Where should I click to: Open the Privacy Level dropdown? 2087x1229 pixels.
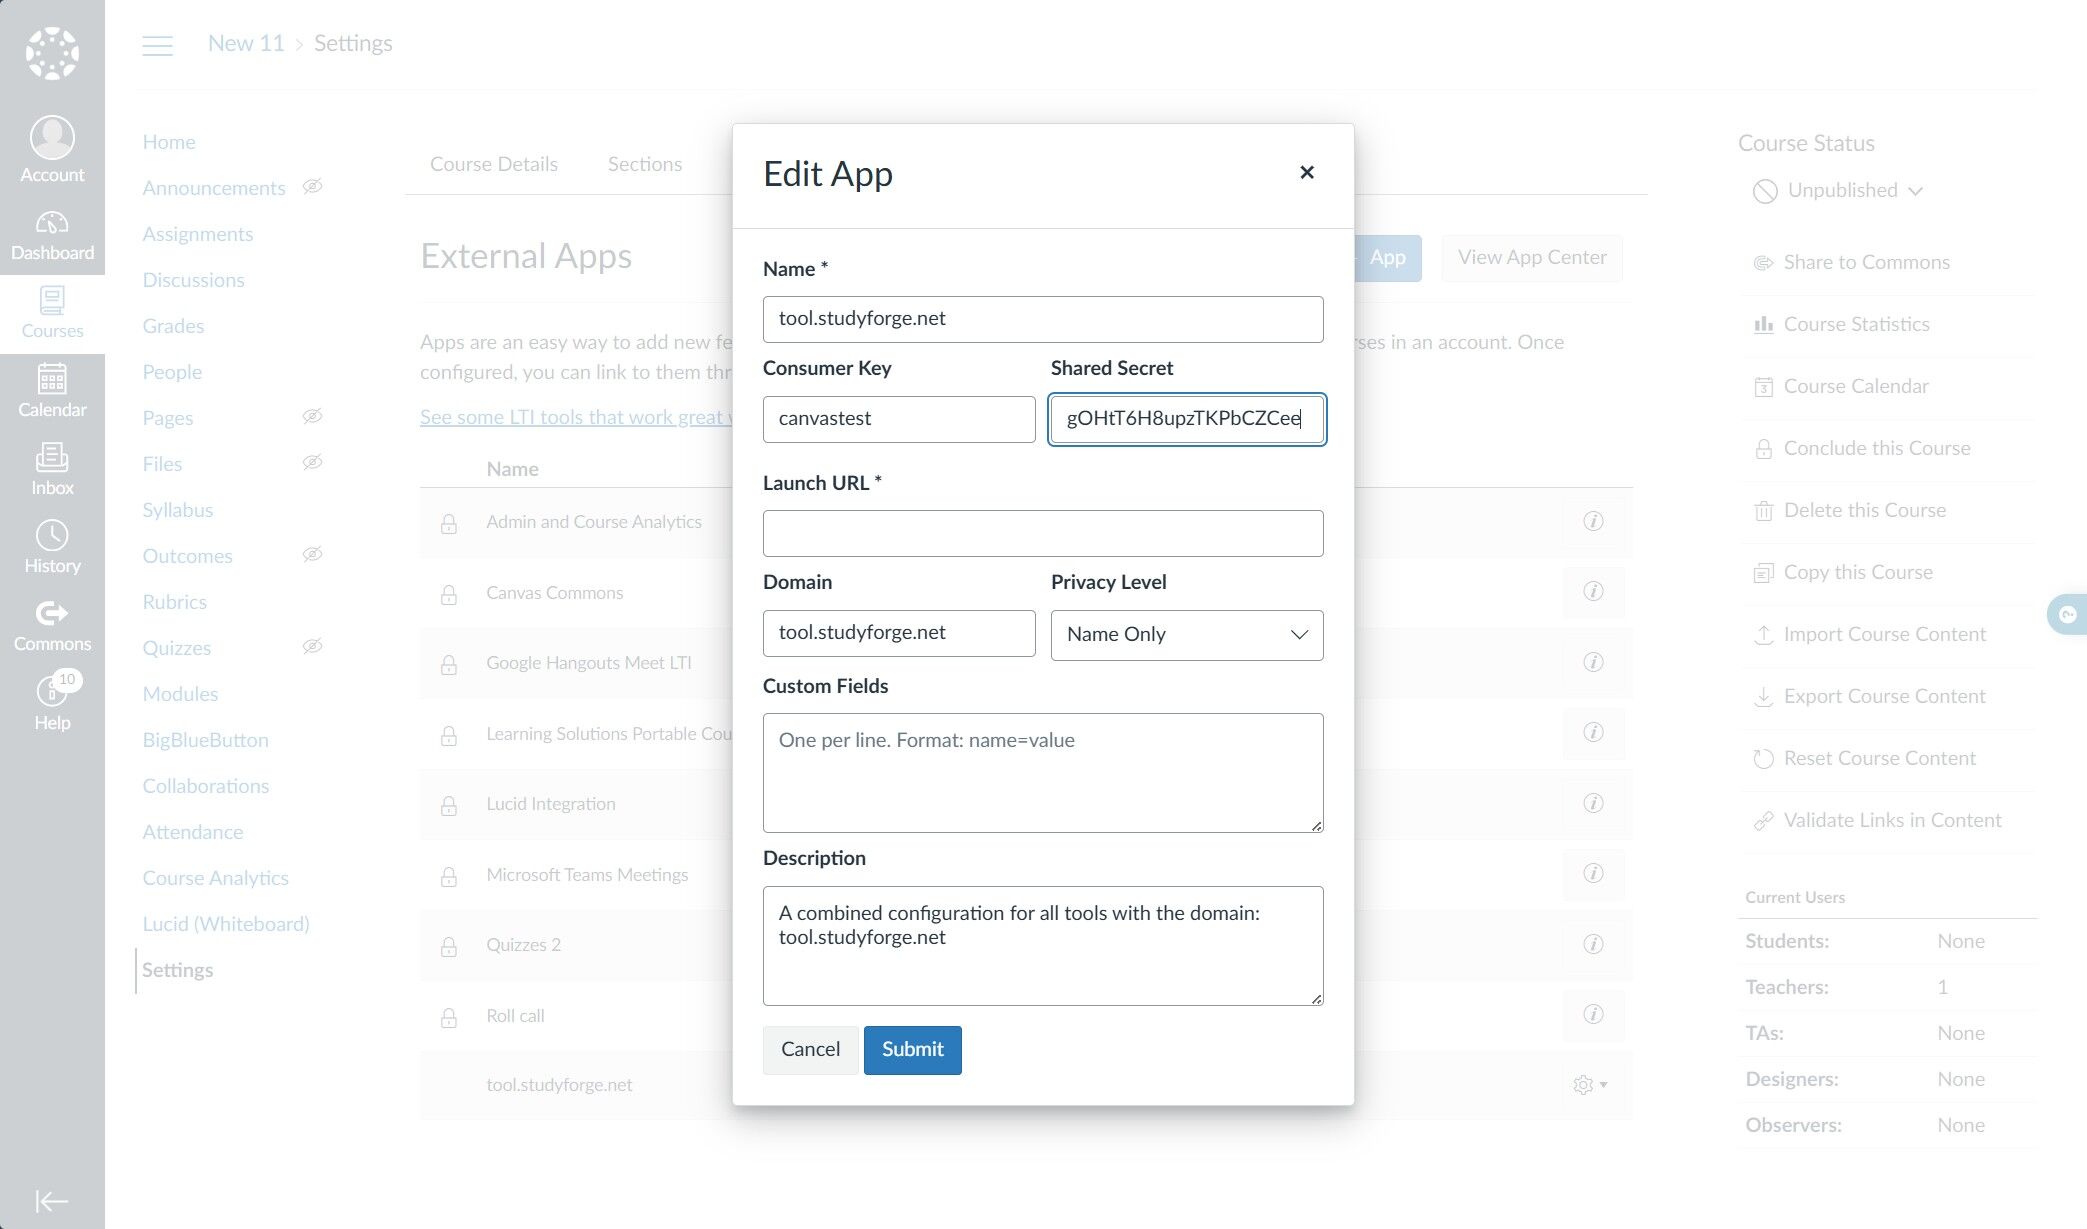click(x=1186, y=635)
